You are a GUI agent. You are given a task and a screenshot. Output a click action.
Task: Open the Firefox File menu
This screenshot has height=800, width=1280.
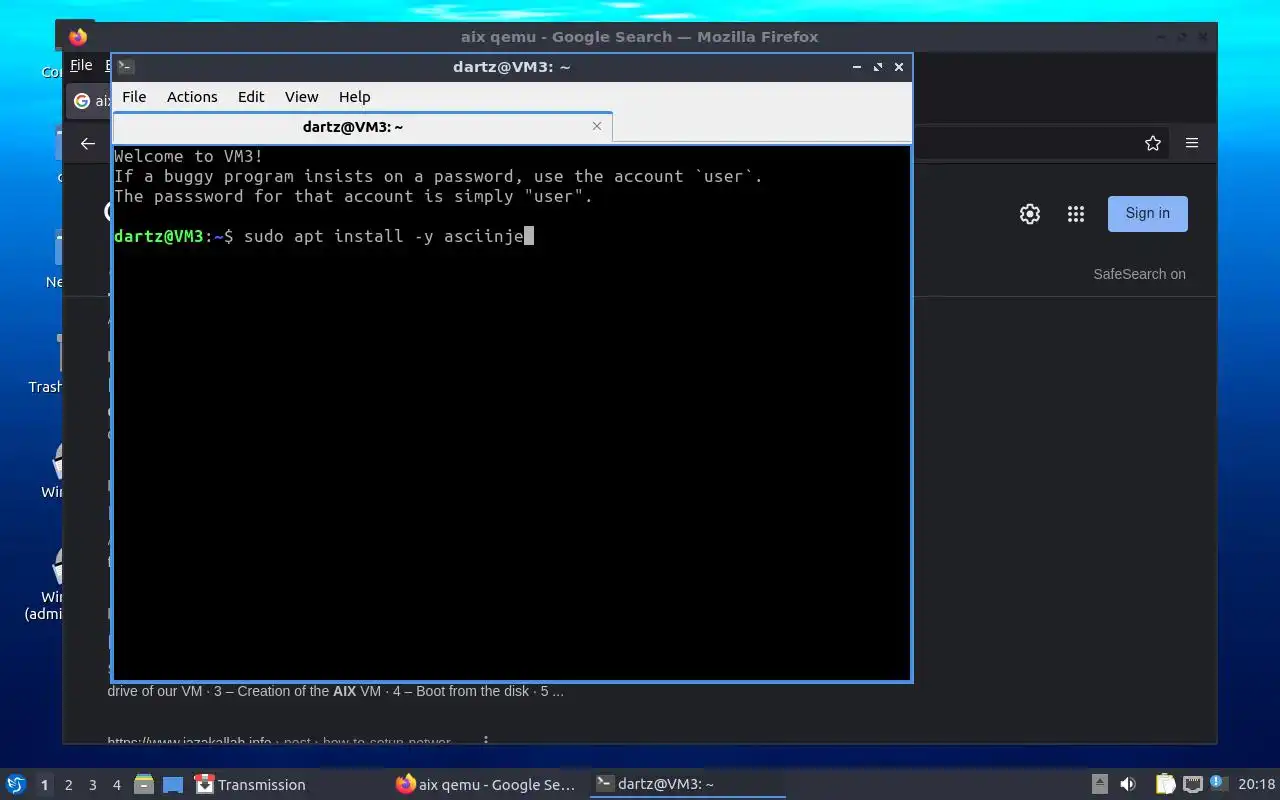[x=81, y=65]
